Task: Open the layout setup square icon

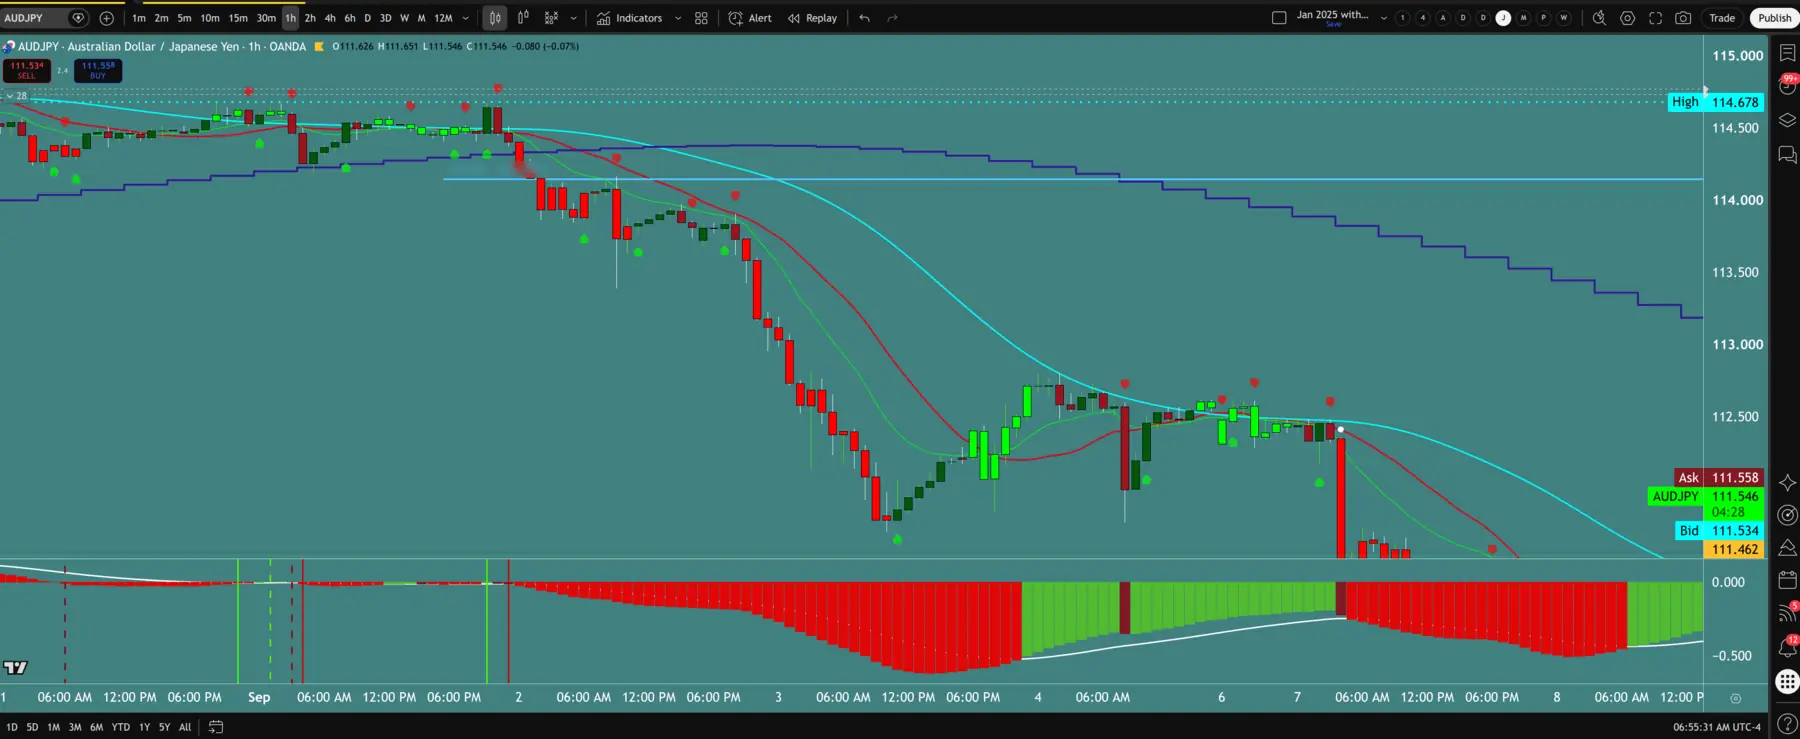Action: tap(1279, 18)
